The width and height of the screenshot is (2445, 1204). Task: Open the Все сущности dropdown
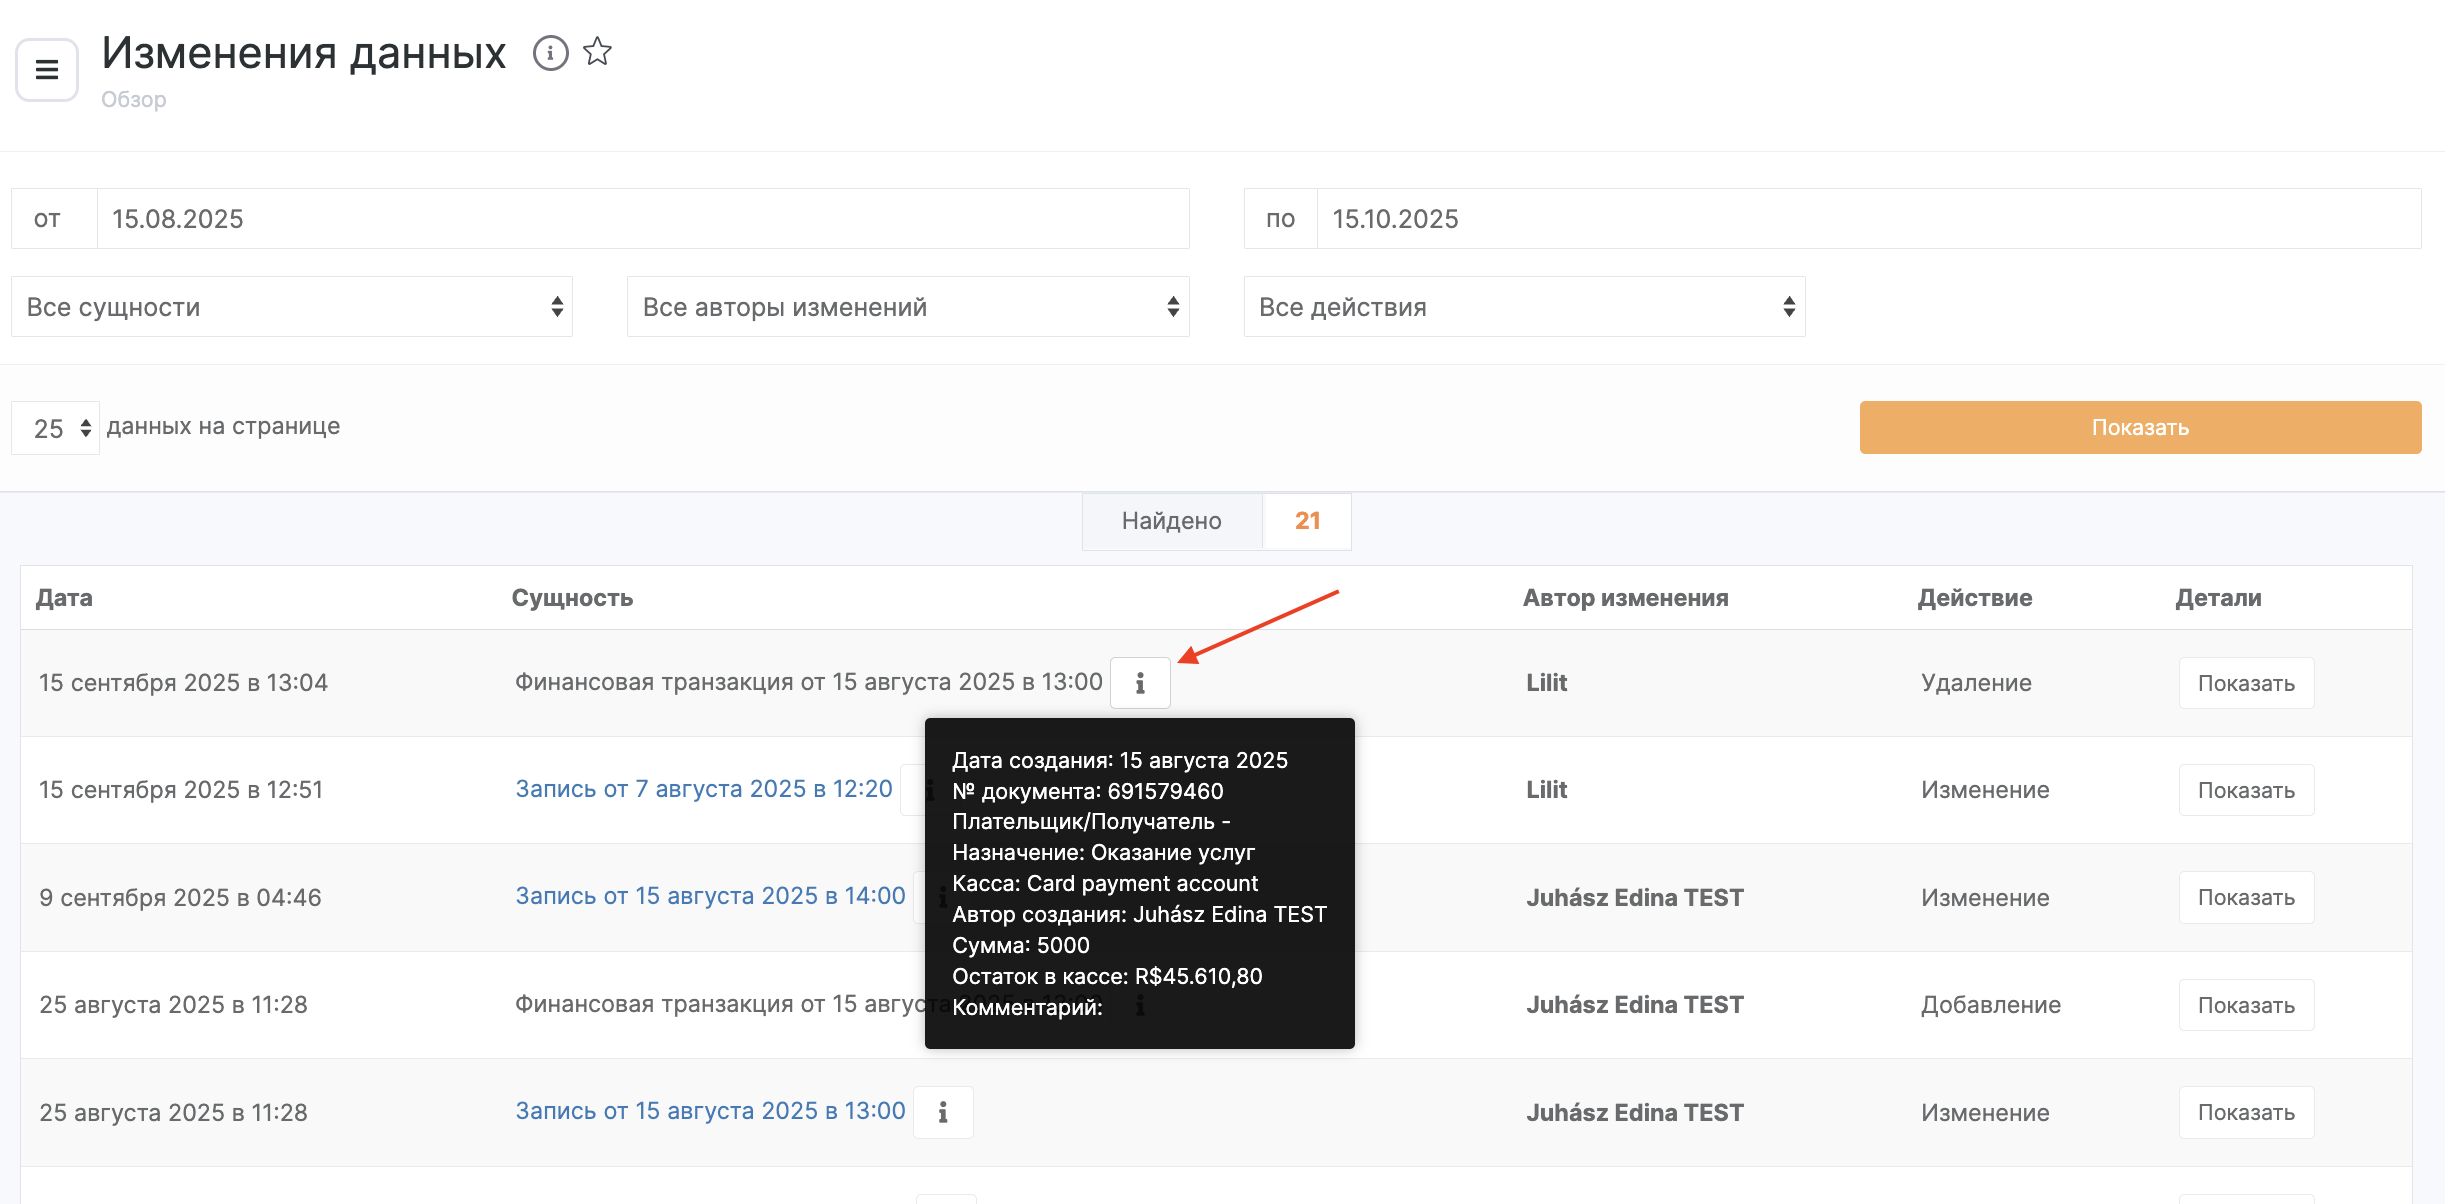click(291, 307)
